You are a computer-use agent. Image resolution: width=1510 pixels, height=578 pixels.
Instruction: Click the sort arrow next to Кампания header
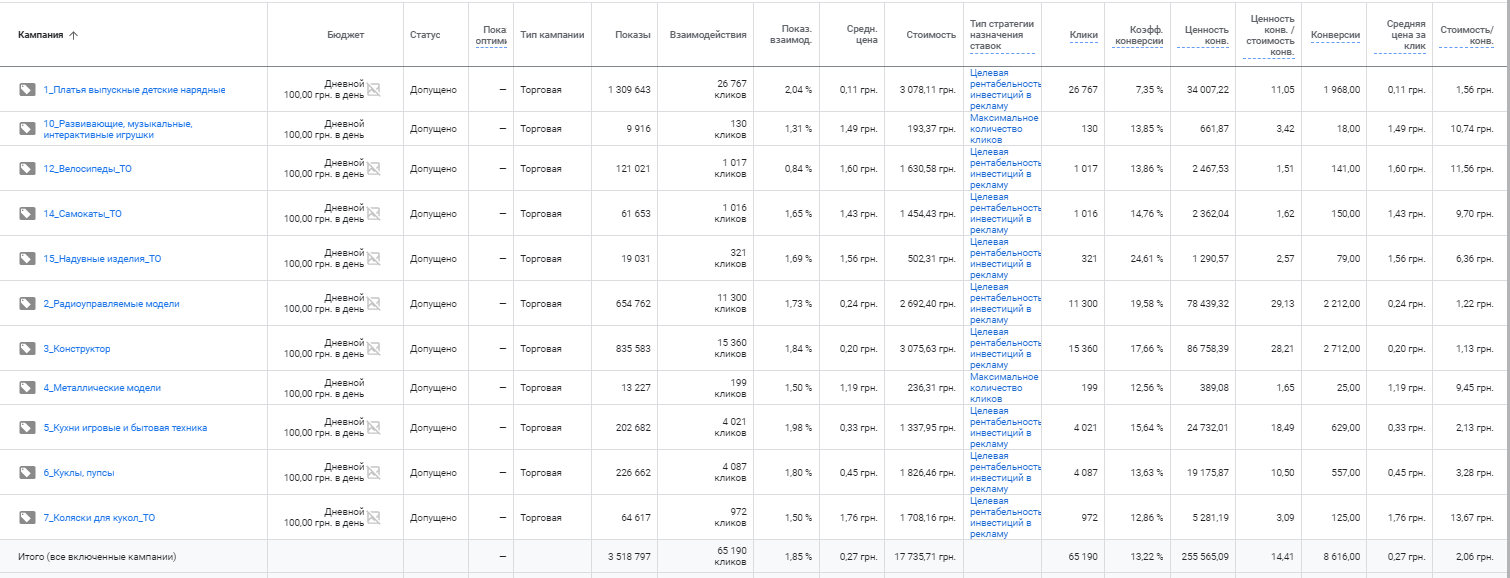click(73, 35)
